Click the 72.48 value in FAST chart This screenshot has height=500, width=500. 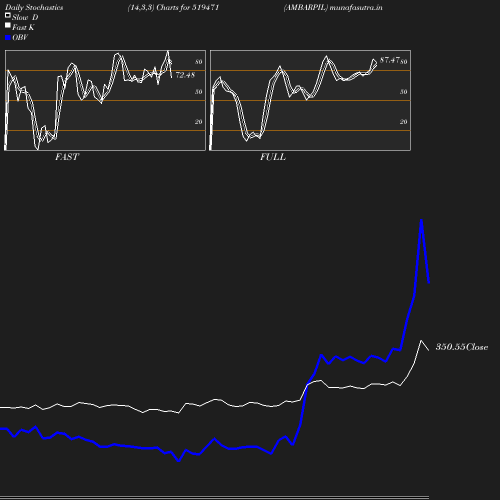pyautogui.click(x=185, y=75)
